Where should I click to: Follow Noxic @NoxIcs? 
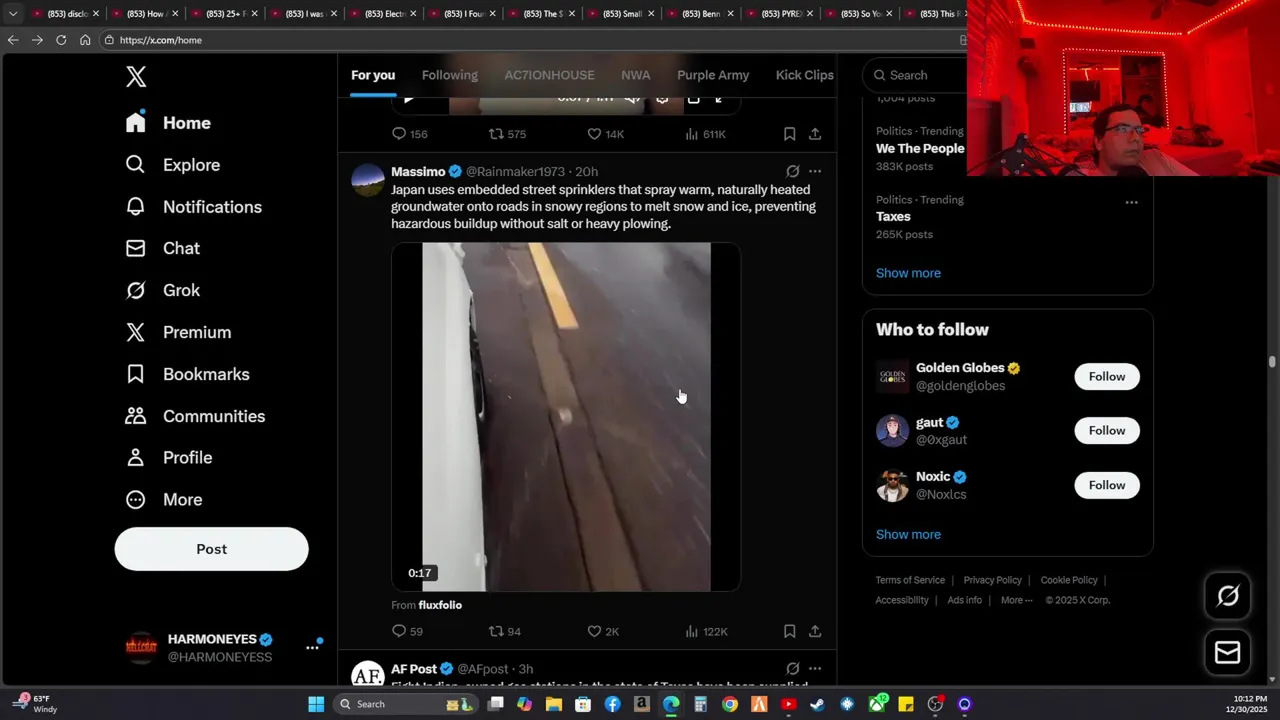(x=1107, y=485)
